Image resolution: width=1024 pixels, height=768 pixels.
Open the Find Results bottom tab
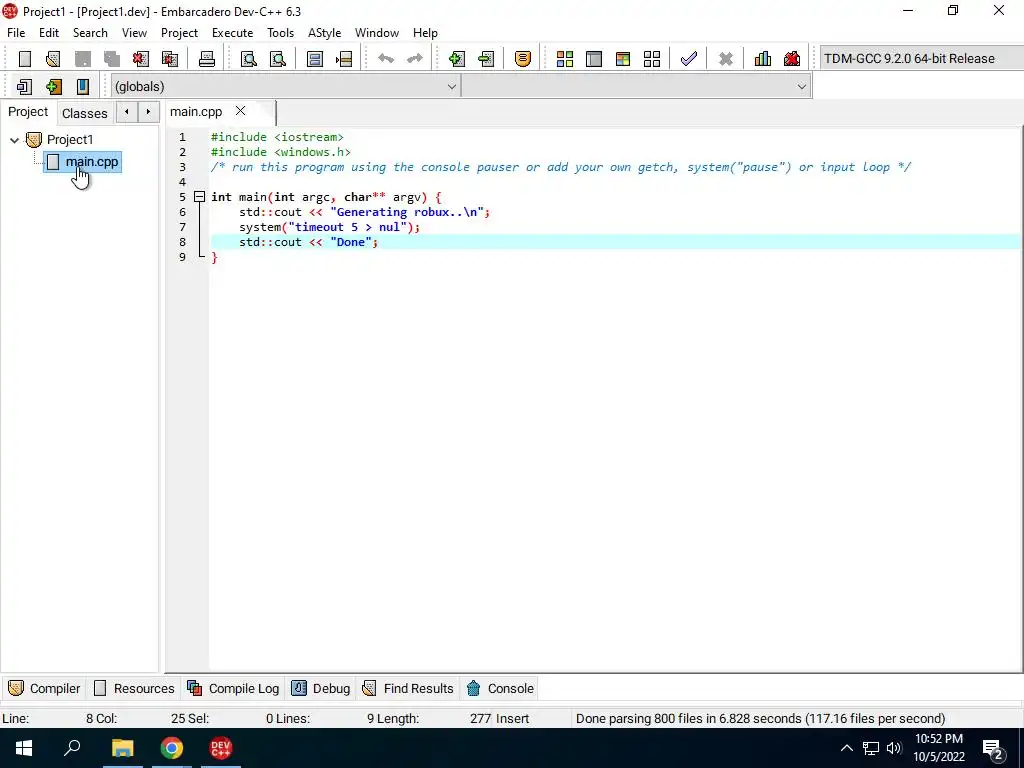408,688
